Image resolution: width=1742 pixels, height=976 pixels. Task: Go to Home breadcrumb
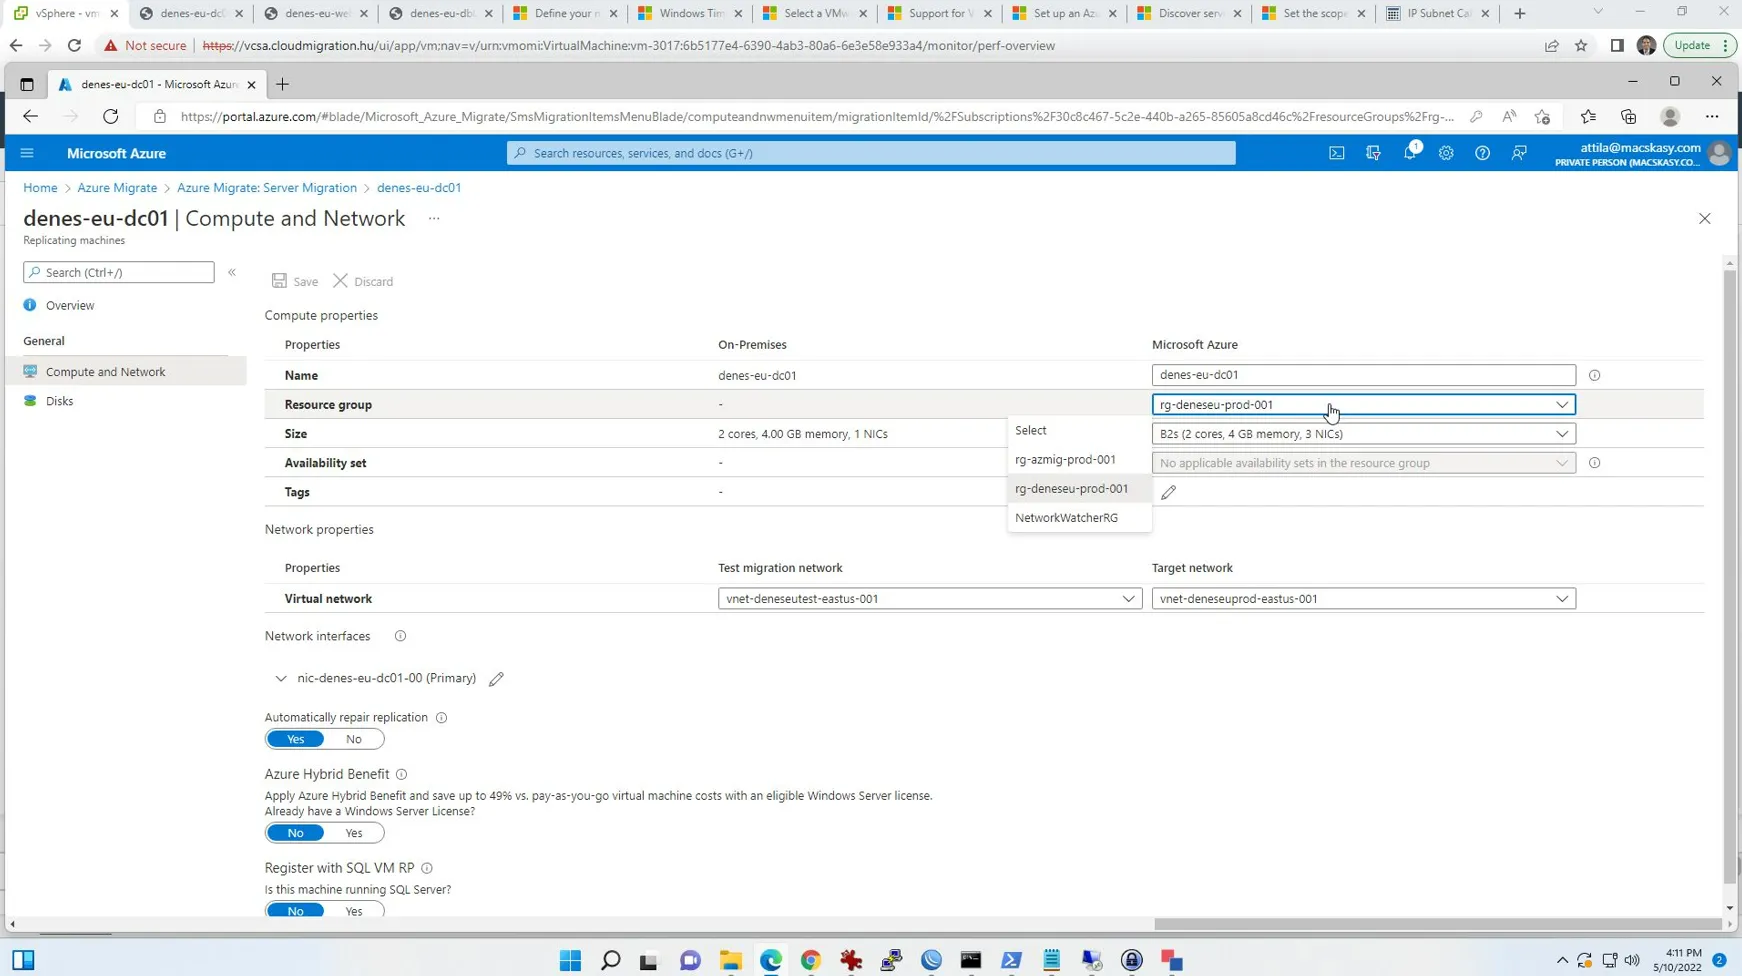(x=40, y=188)
